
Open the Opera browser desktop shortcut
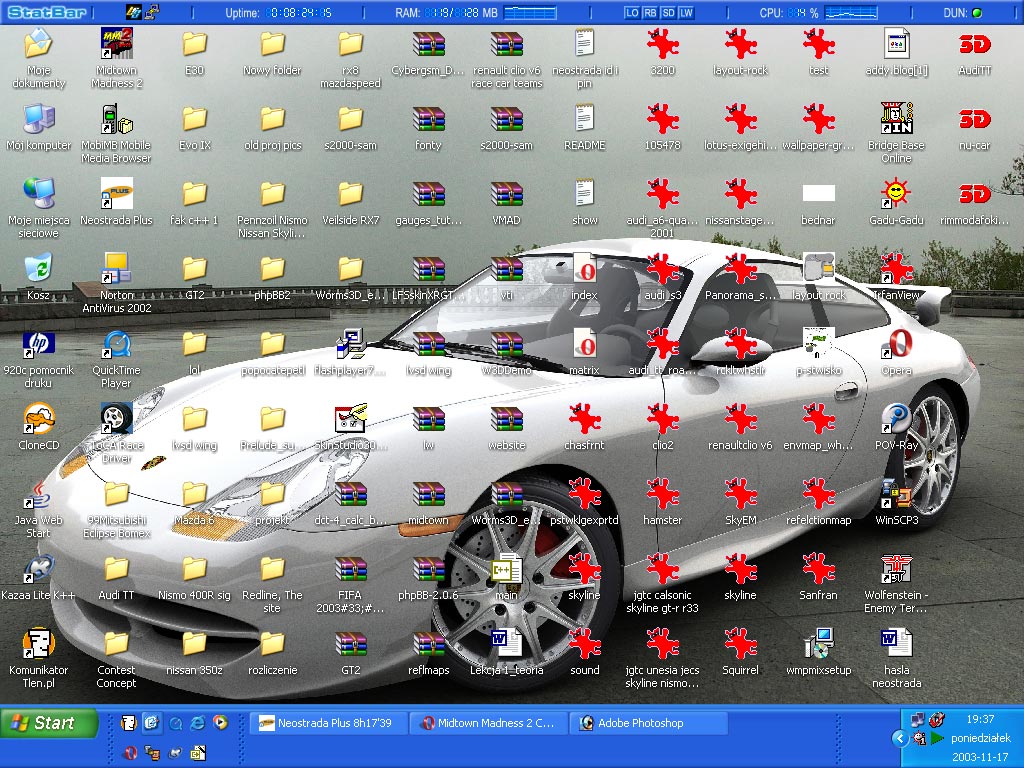coord(897,344)
